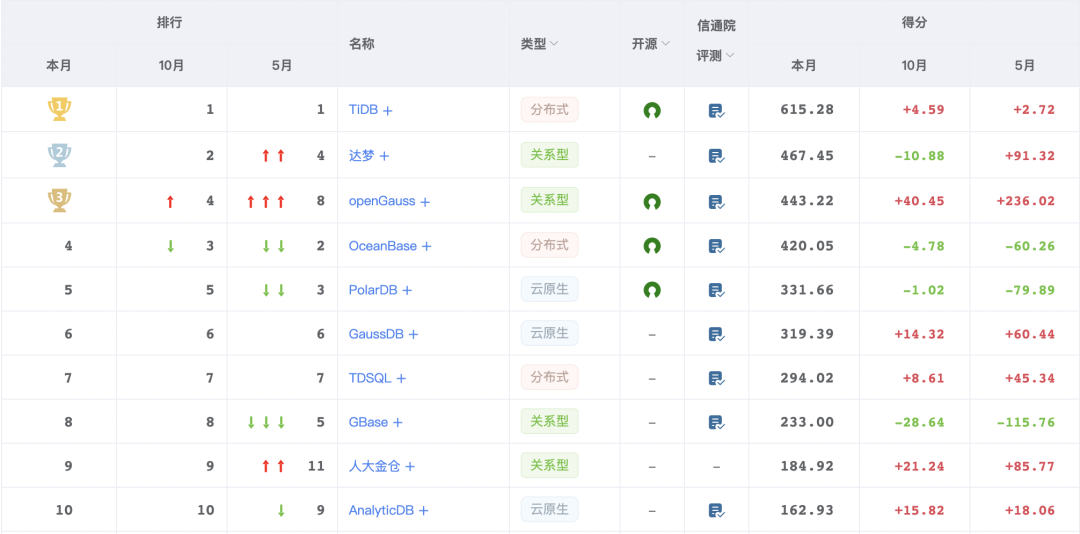Click 达梦's score 467.45
1080x534 pixels.
click(807, 156)
